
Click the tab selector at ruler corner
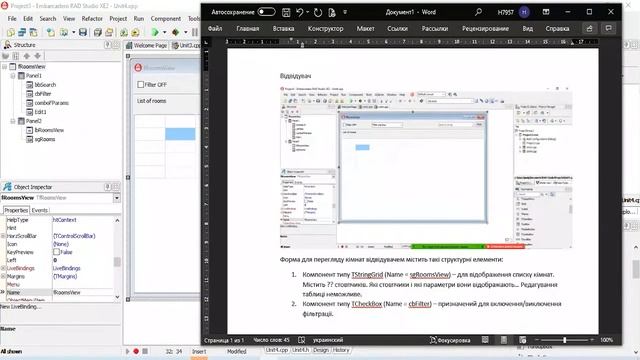tap(207, 42)
